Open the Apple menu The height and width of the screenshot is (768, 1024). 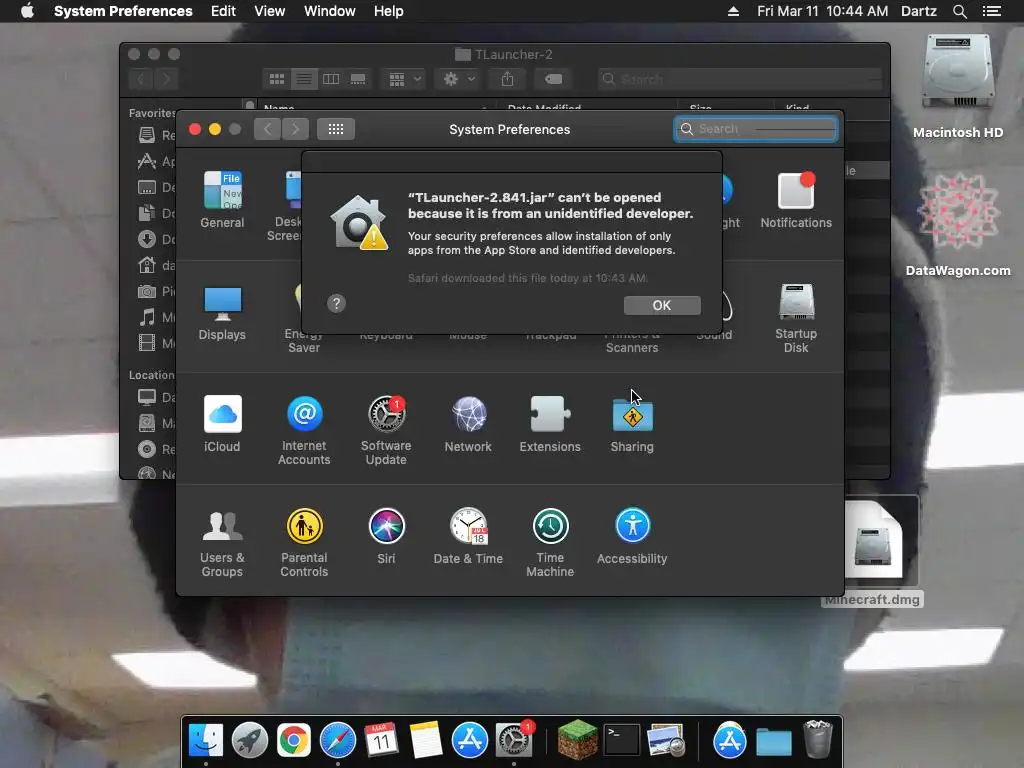(x=27, y=11)
